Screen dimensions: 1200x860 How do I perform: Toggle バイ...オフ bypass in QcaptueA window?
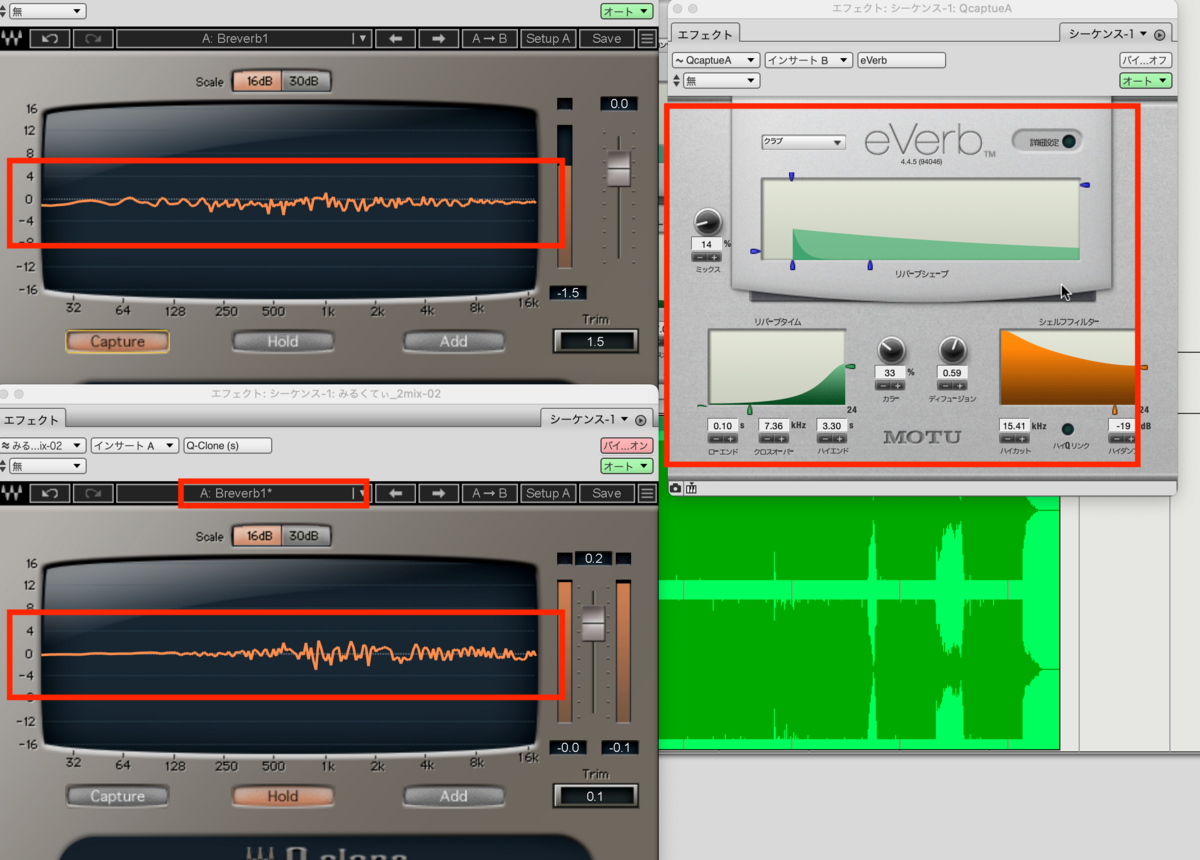[x=1145, y=60]
